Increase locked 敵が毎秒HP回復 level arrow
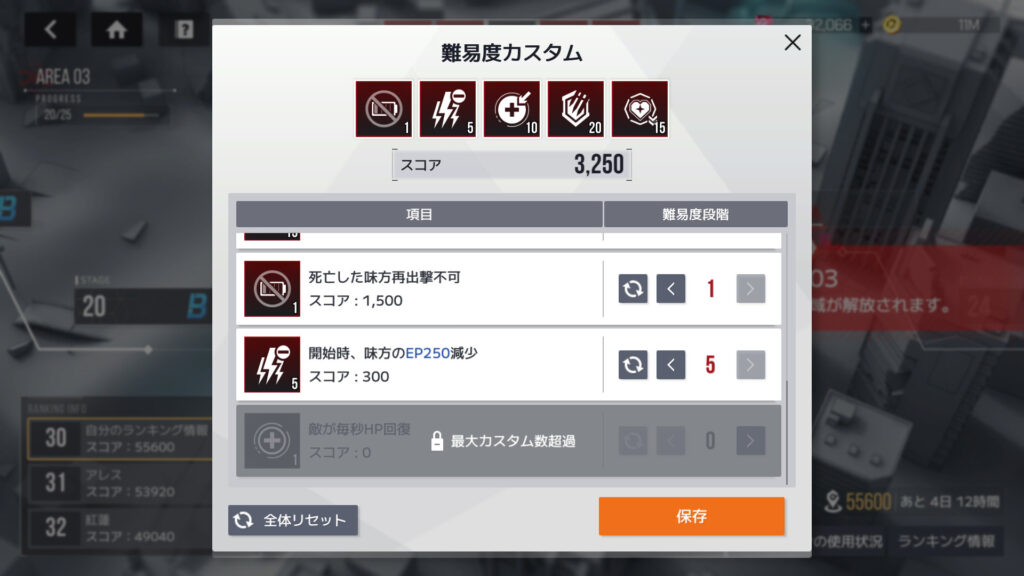Screen dimensions: 1024x576 (x=750, y=441)
